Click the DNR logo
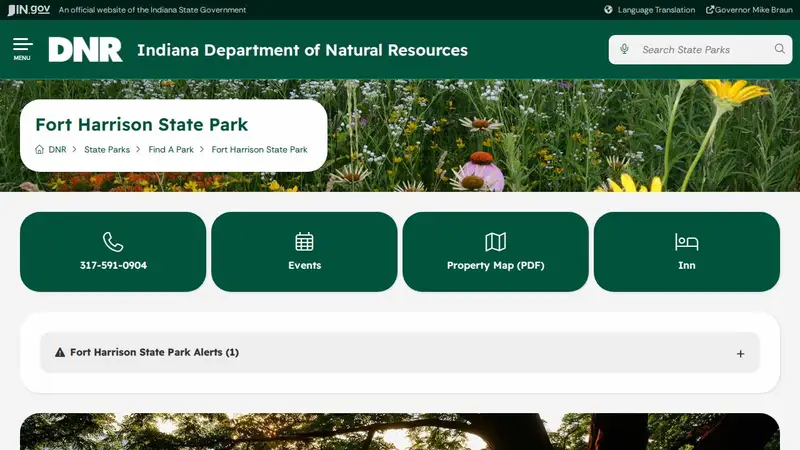 (85, 49)
